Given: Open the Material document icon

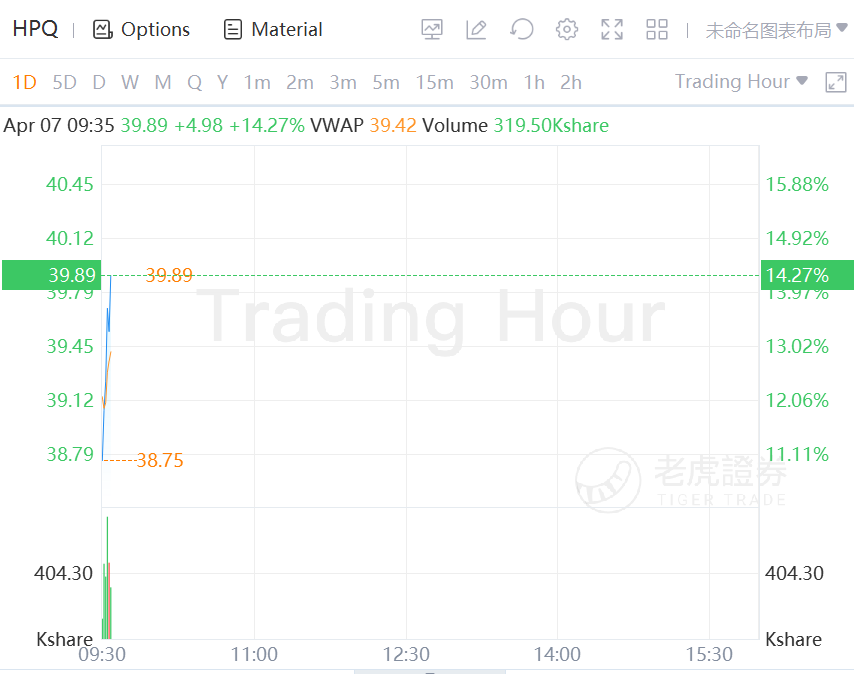Looking at the screenshot, I should [233, 30].
